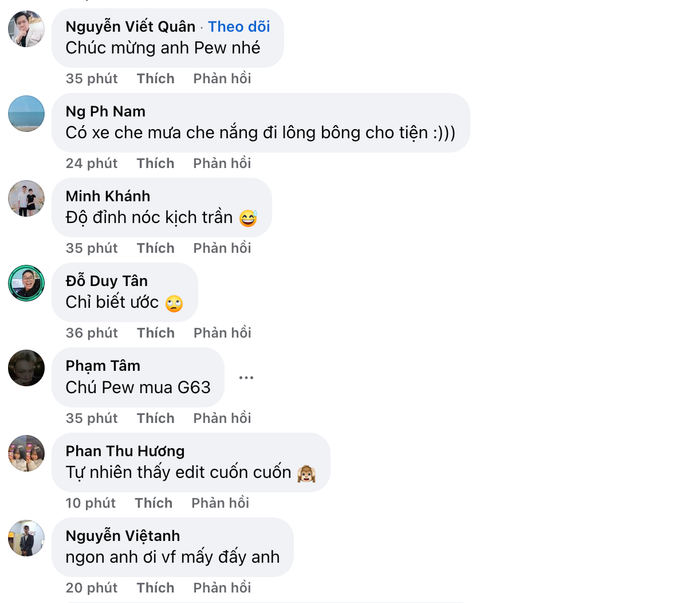Reply to Đỗ Duy Tân's comment
Image resolution: width=700 pixels, height=603 pixels.
click(222, 333)
